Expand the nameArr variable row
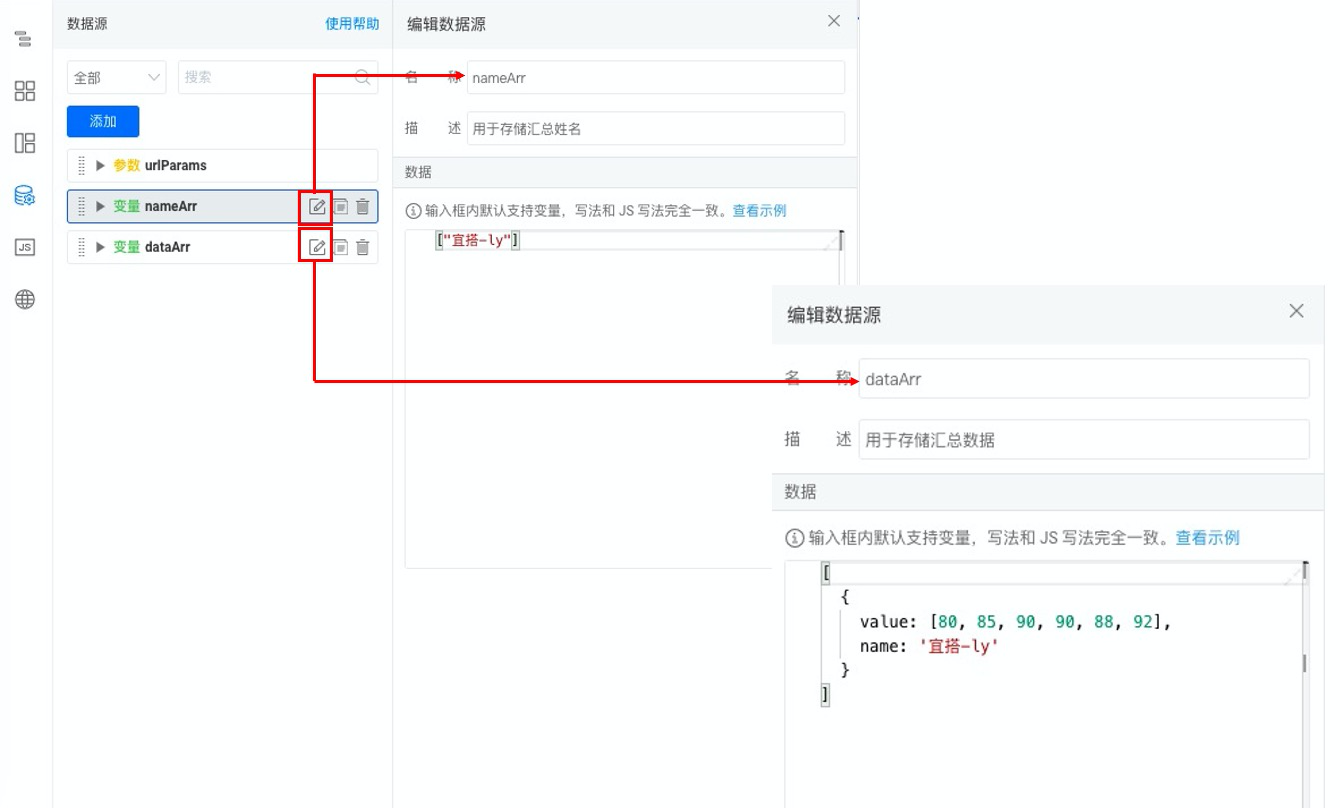1340x808 pixels. tap(100, 207)
